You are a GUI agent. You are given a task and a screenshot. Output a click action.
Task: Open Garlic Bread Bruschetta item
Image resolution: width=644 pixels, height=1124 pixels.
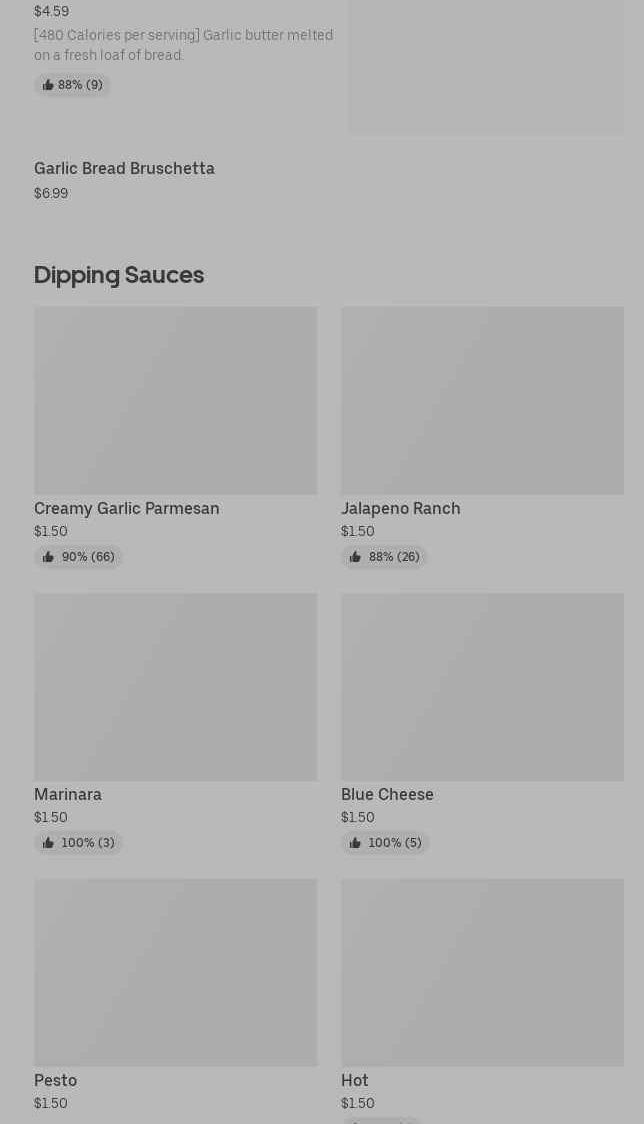(124, 168)
